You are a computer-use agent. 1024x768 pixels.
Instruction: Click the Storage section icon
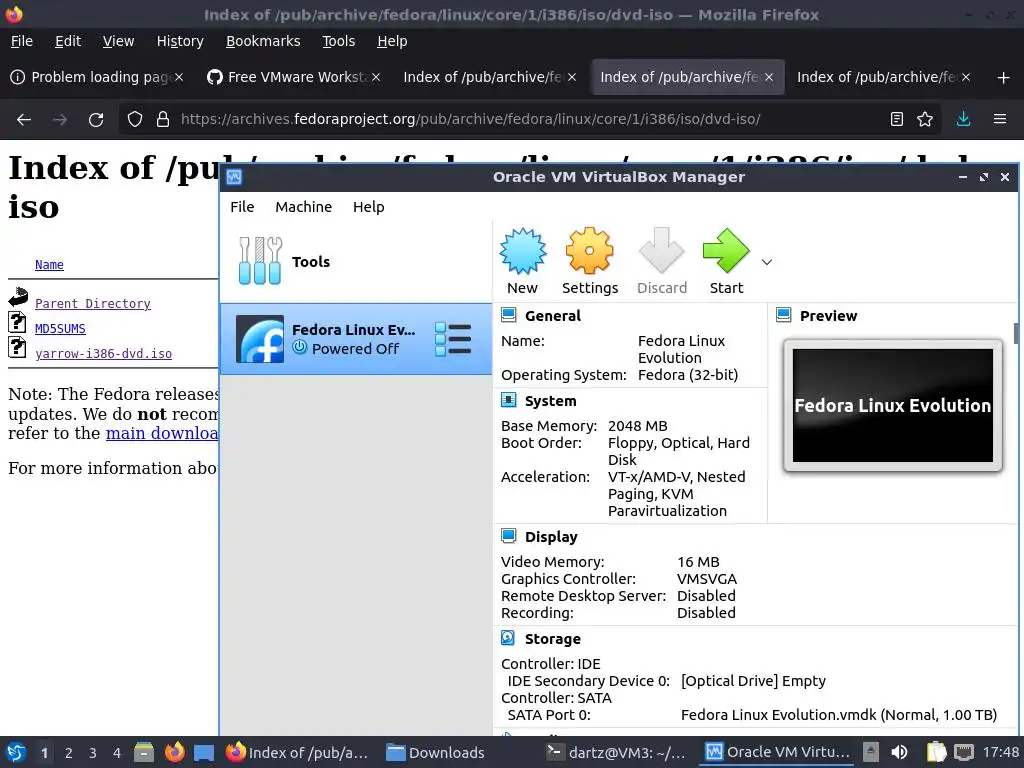pos(509,638)
